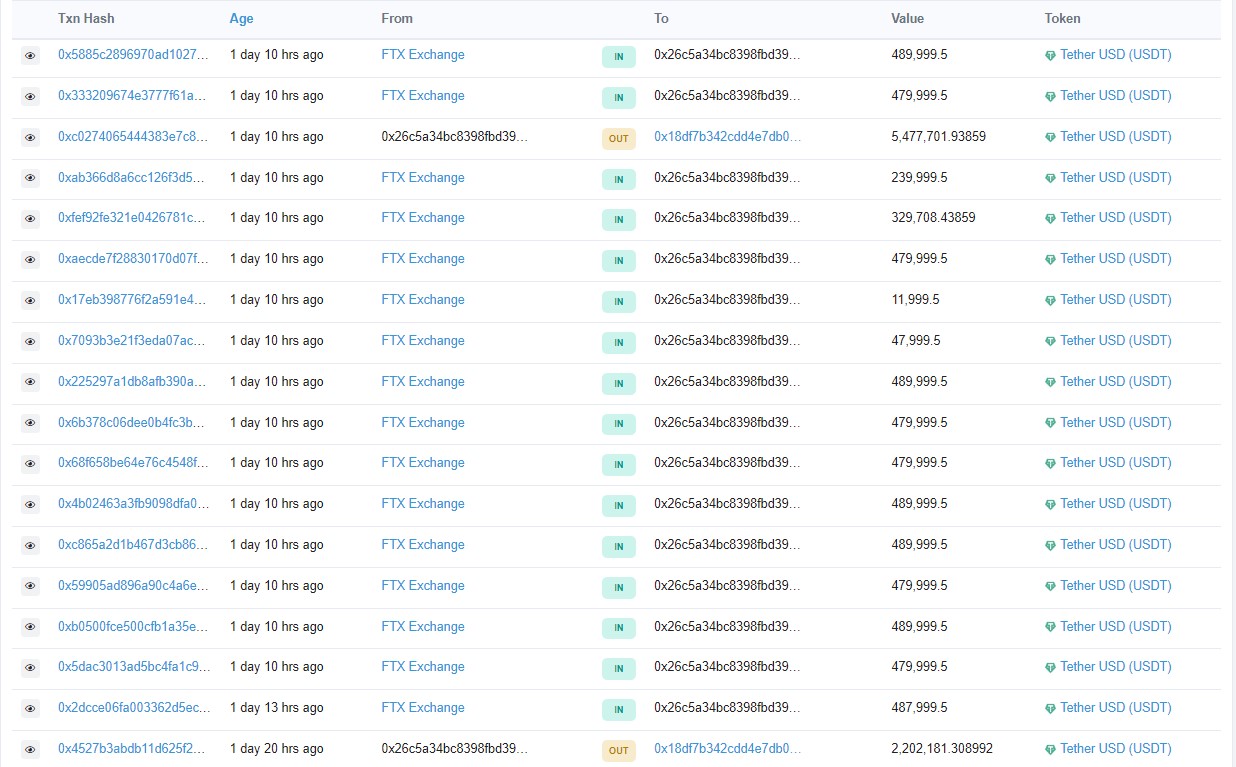Click eye icon for 0x2dcce06fa003362d5ec
This screenshot has height=767, width=1236.
(30, 709)
